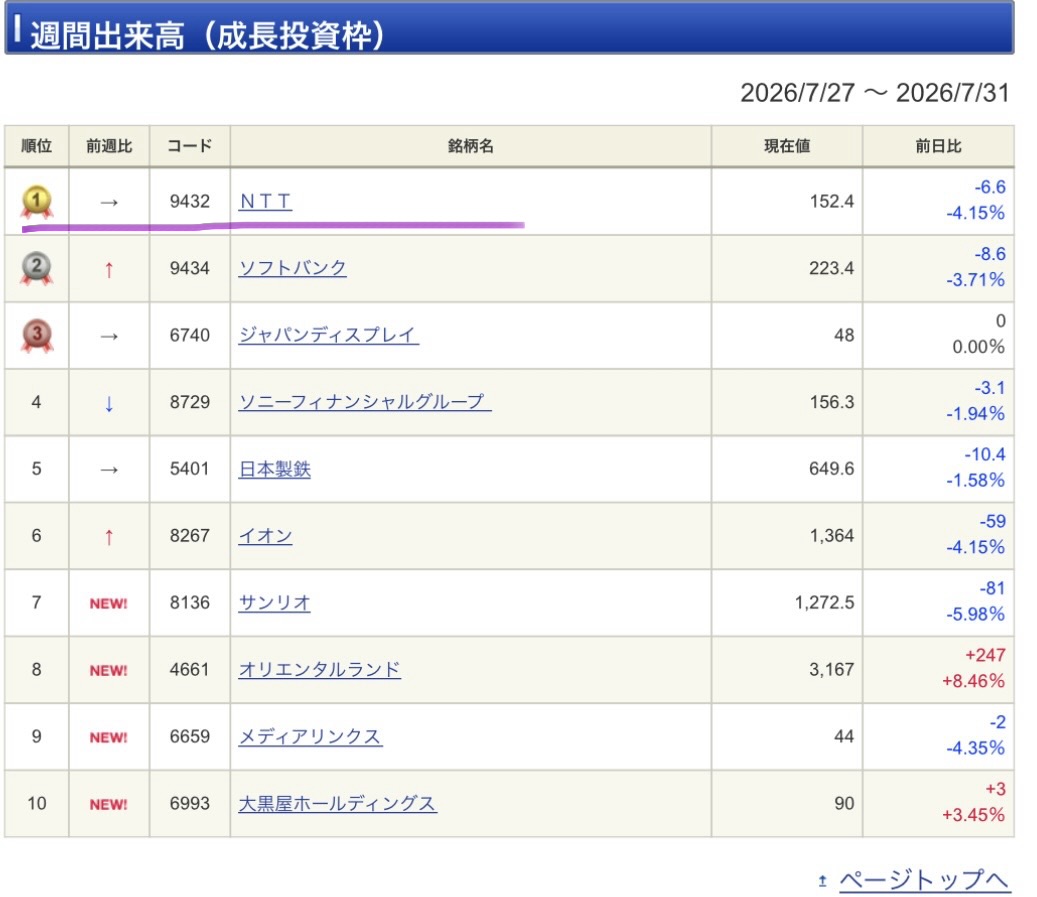Click the code 5401 cell
This screenshot has height=897, width=1037.
pyautogui.click(x=190, y=468)
